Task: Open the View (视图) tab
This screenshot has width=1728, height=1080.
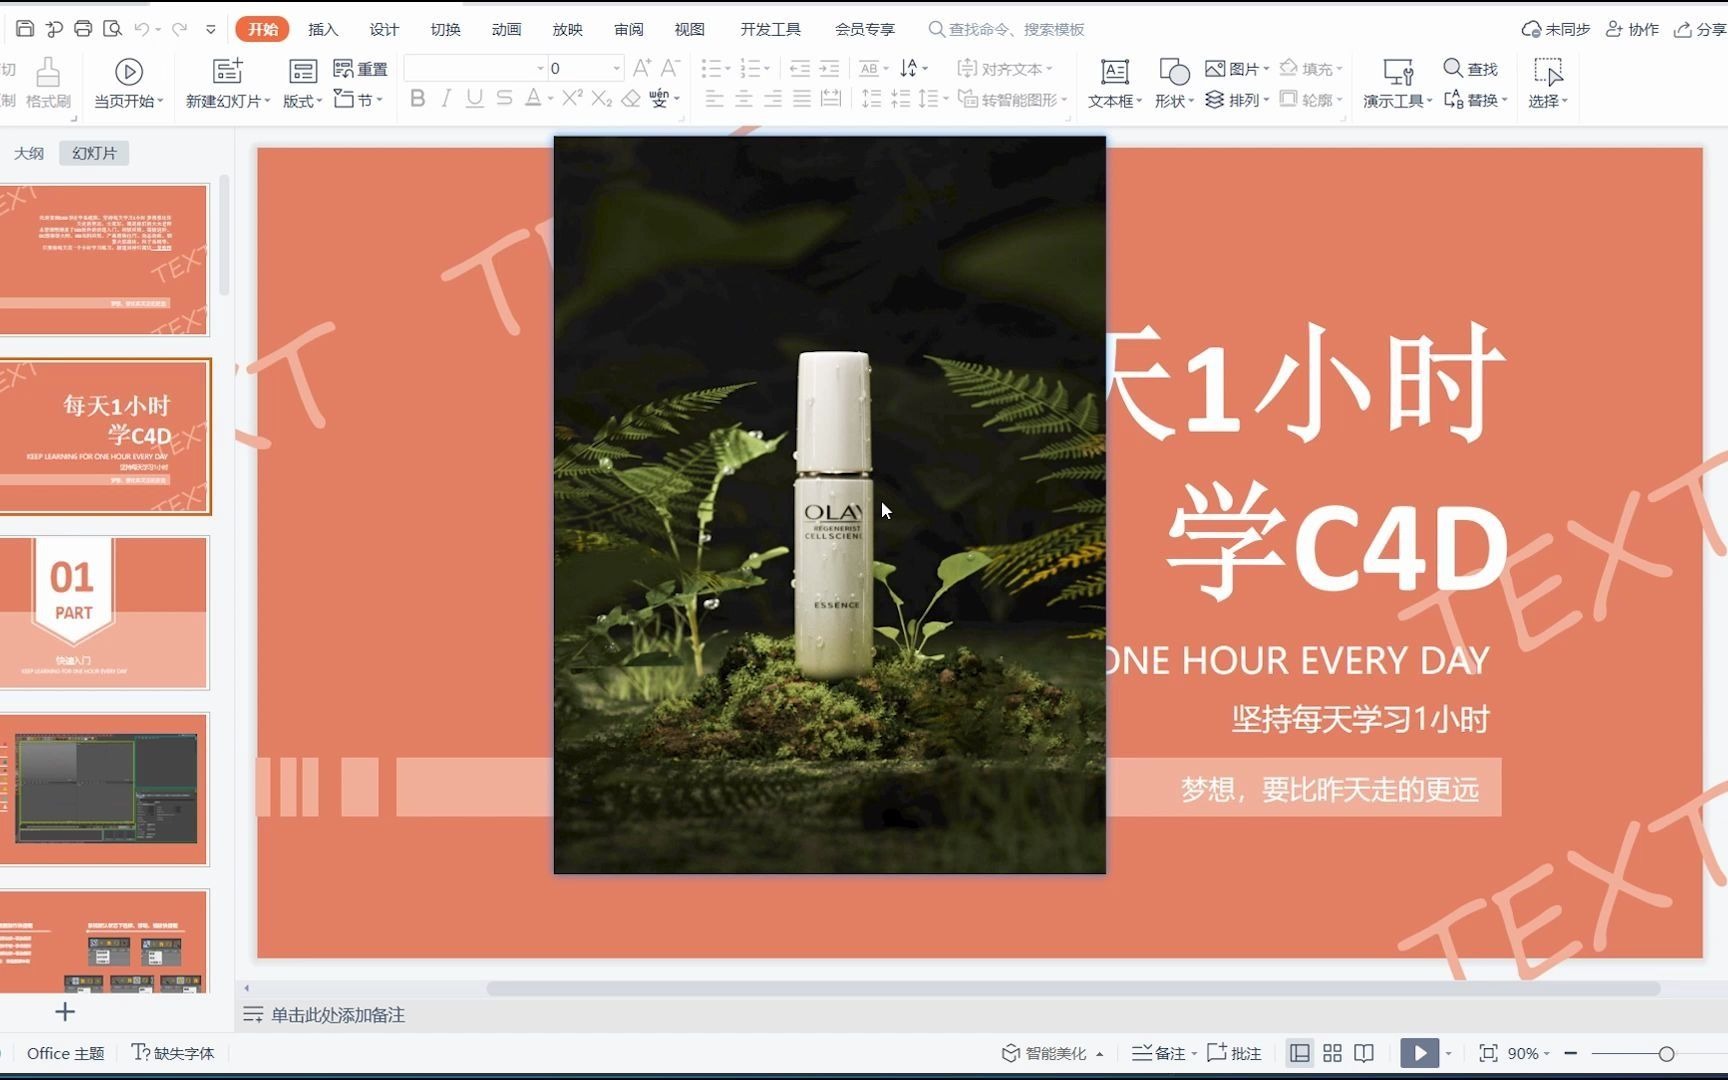Action: (x=690, y=29)
